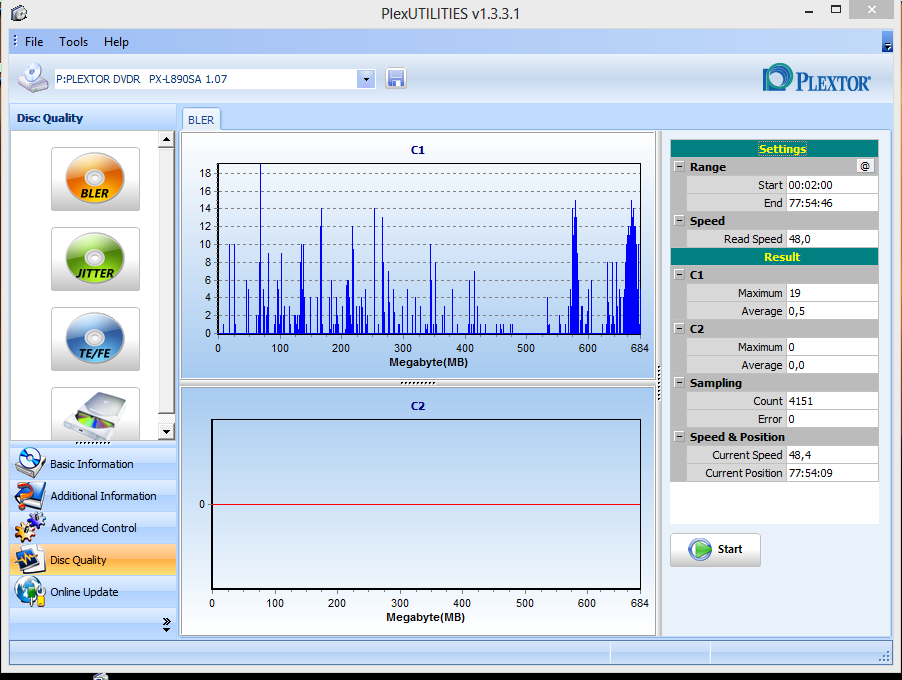Switch to the BLER tab
Screen dimensions: 902x680
pos(201,120)
